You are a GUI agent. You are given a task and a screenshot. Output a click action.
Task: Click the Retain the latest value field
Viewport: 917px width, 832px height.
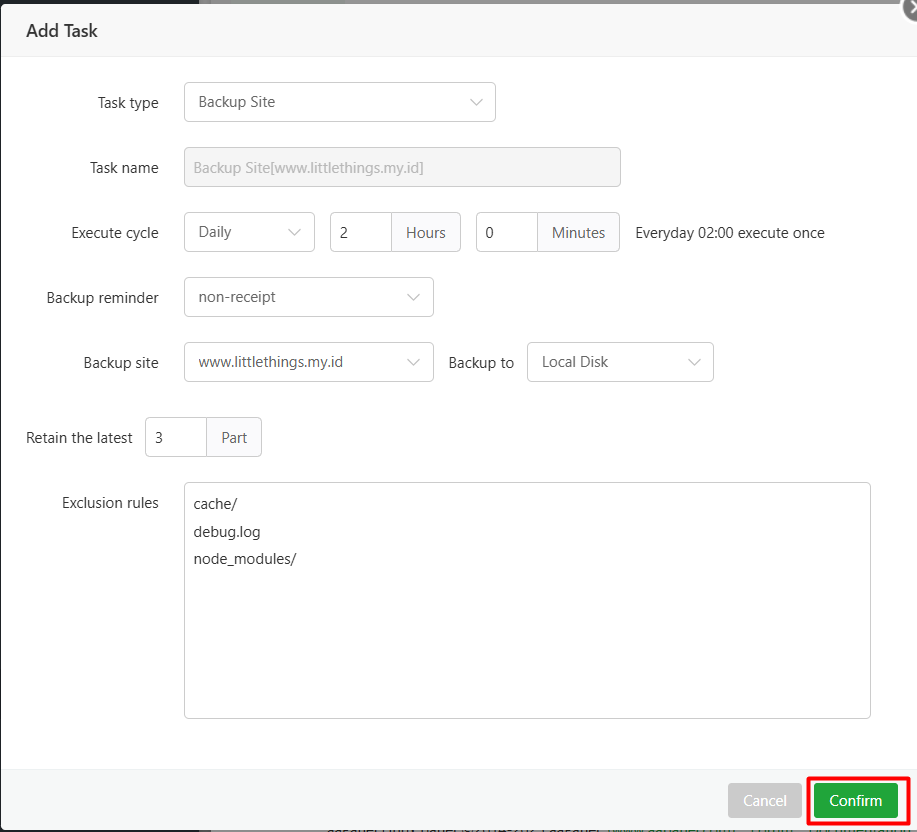(175, 437)
